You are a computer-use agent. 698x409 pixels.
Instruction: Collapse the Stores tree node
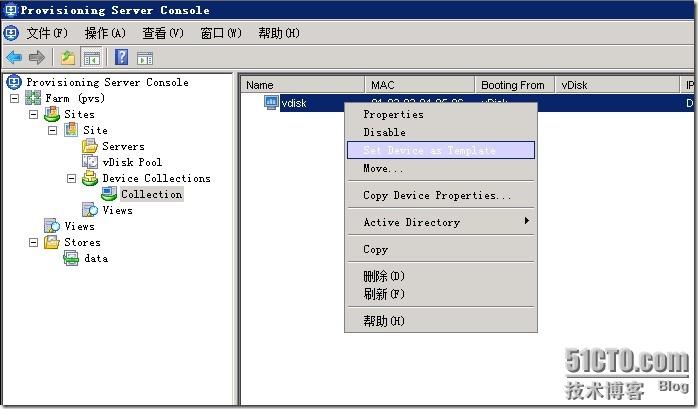[x=33, y=243]
